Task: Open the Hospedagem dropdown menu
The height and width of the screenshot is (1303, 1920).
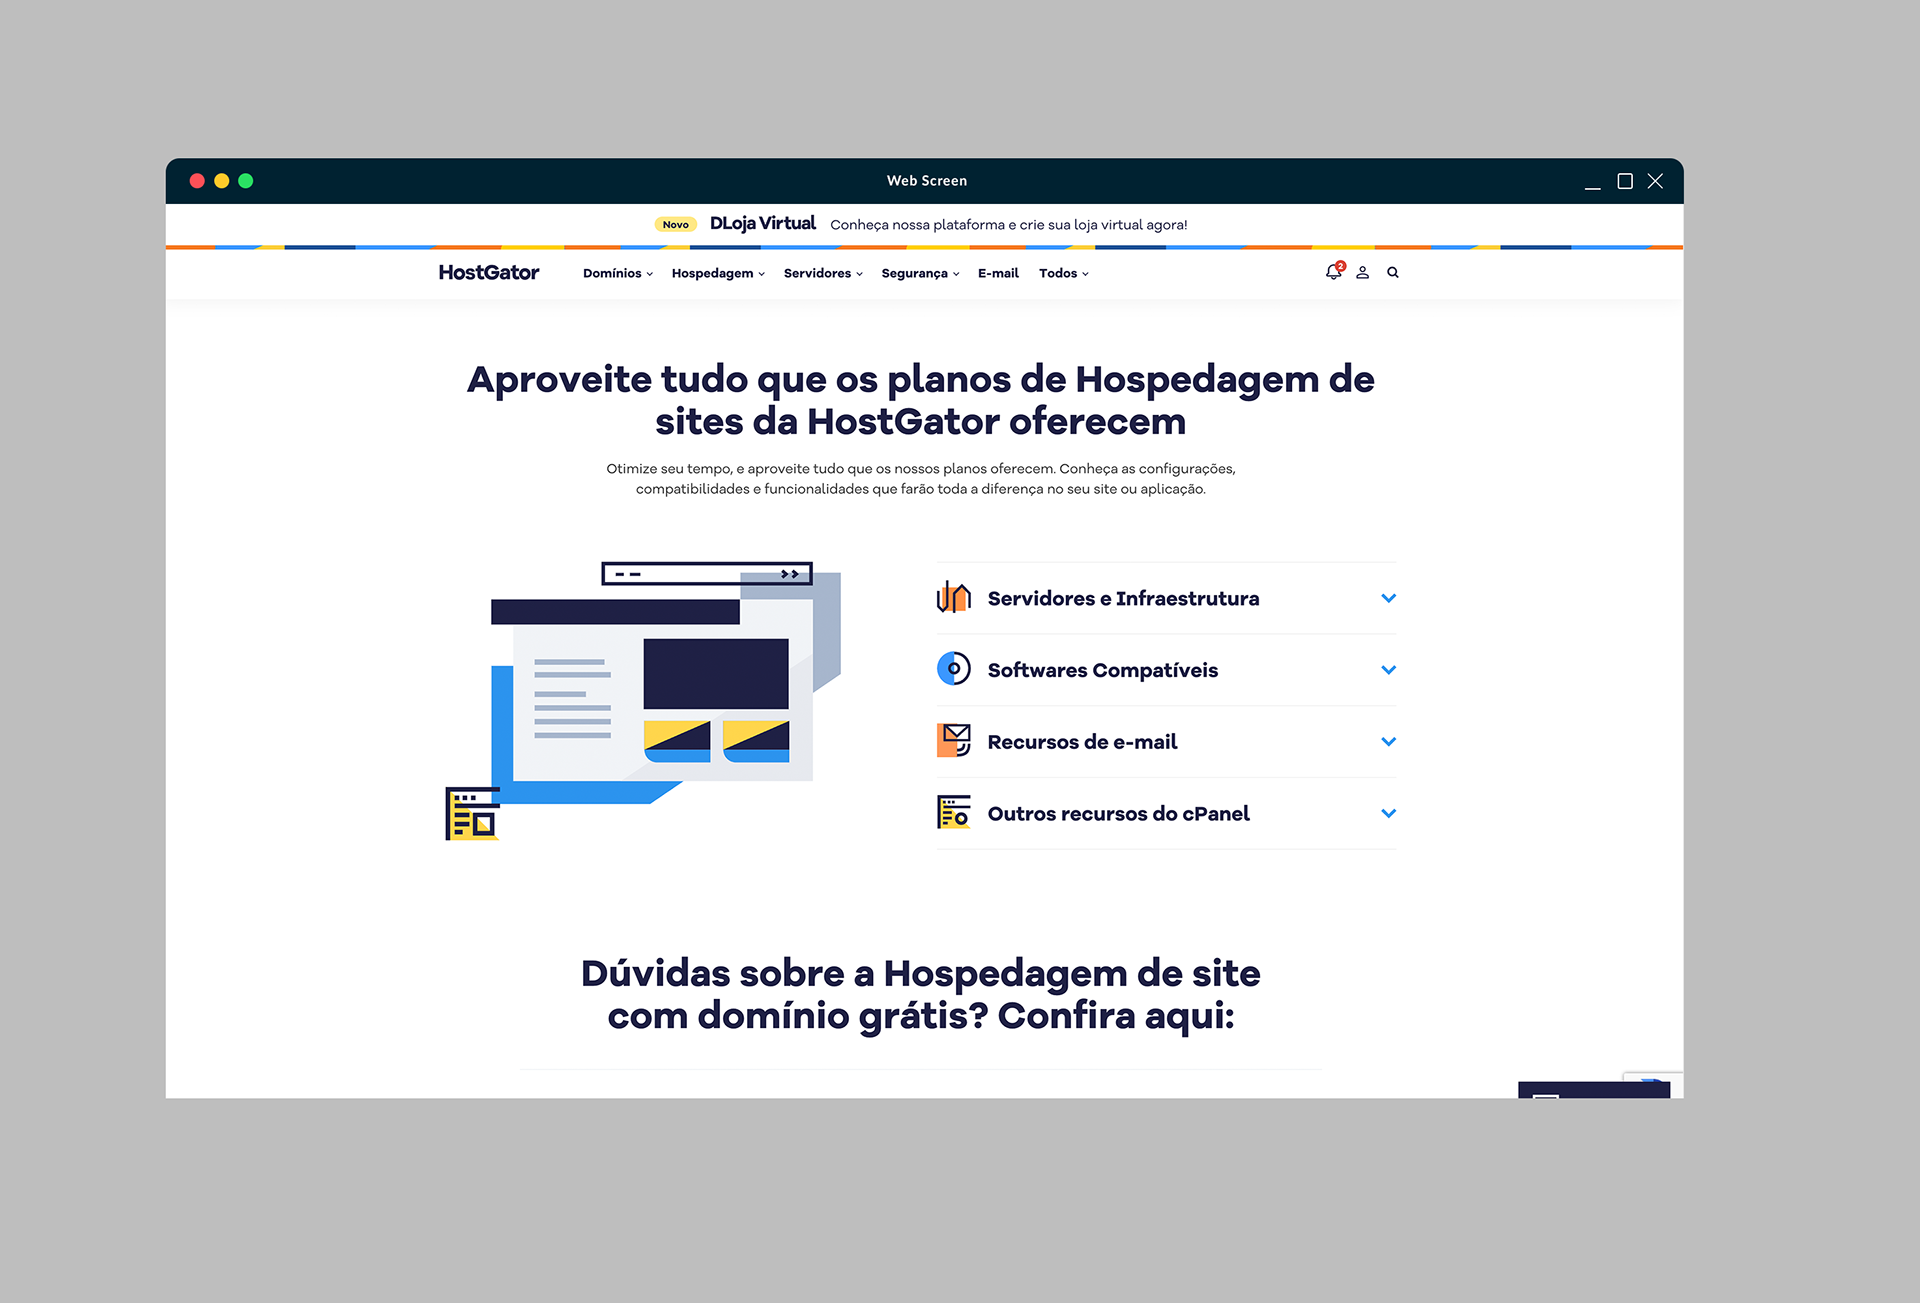Action: pyautogui.click(x=717, y=273)
